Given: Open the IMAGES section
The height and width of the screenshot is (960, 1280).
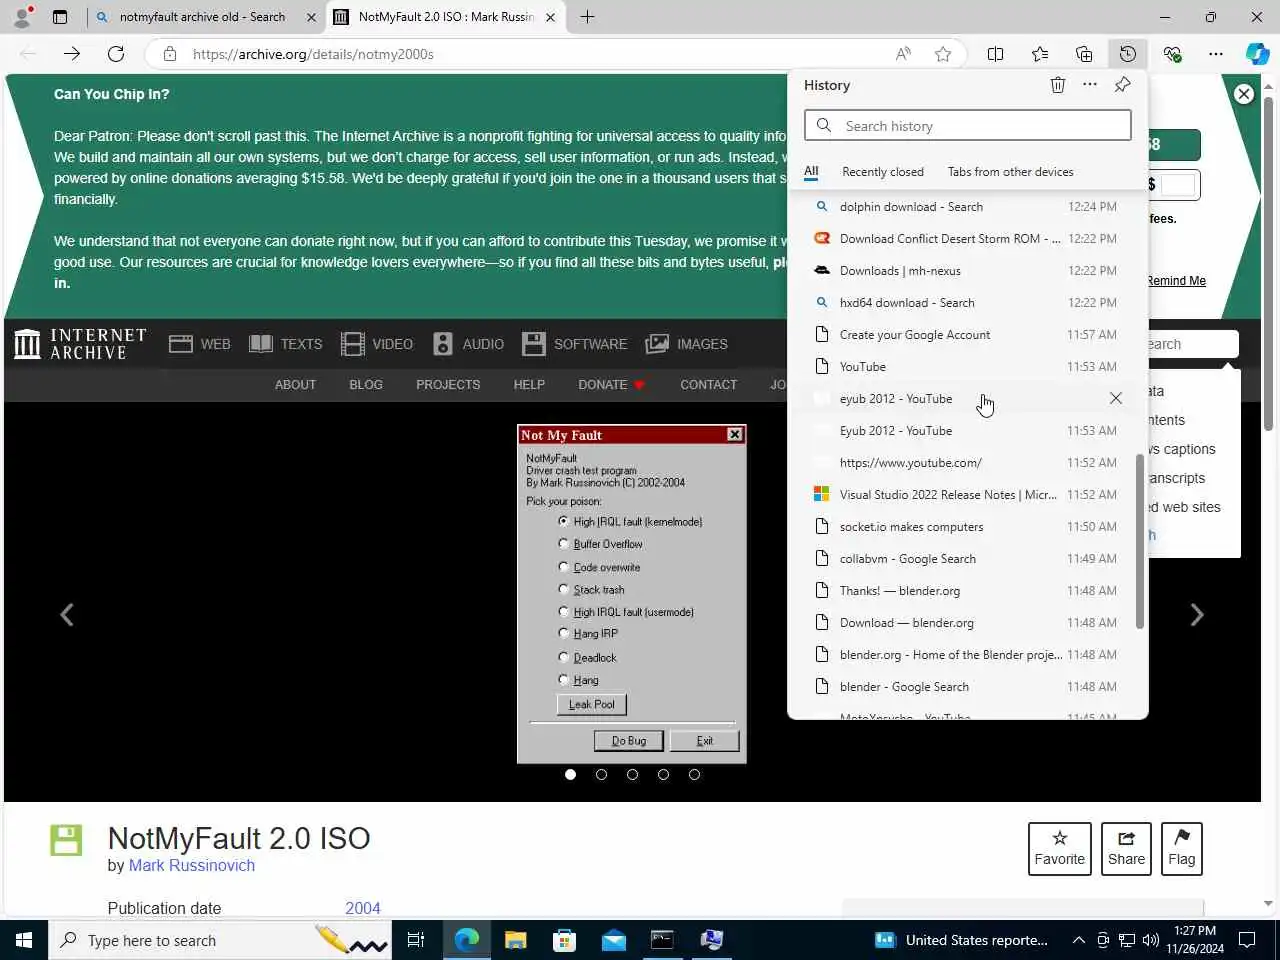Looking at the screenshot, I should 687,344.
